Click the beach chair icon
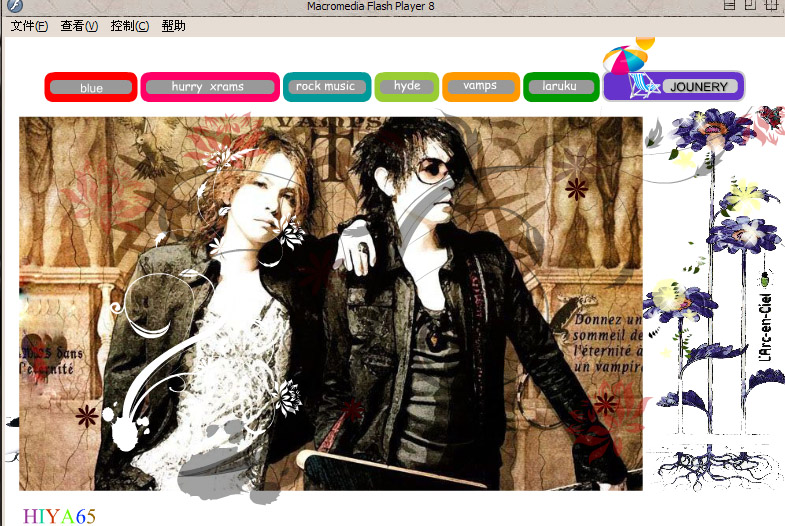 pos(642,86)
